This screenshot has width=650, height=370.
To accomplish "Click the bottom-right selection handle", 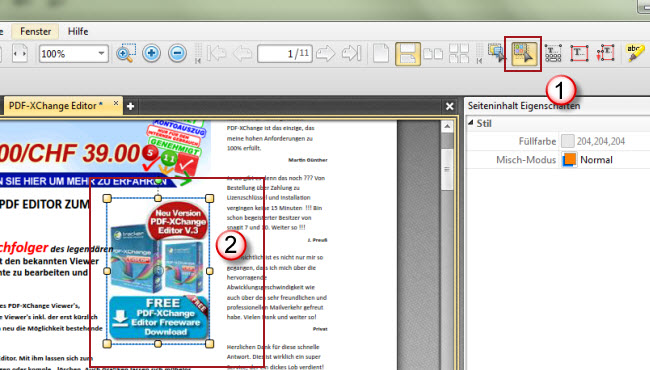I will click(209, 343).
